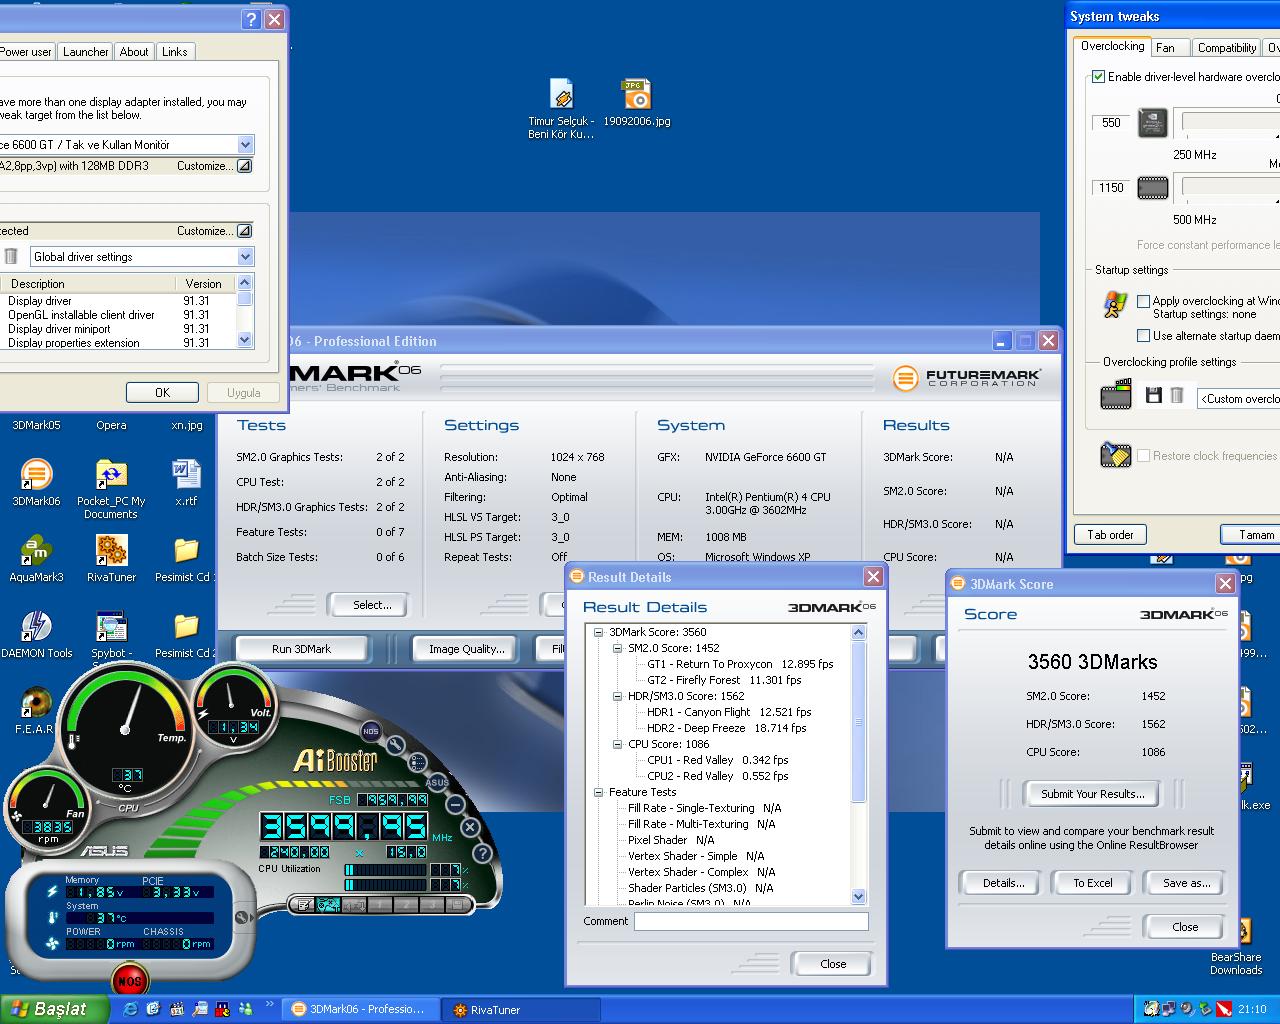Click the Windows Başlat start button

coord(55,1009)
